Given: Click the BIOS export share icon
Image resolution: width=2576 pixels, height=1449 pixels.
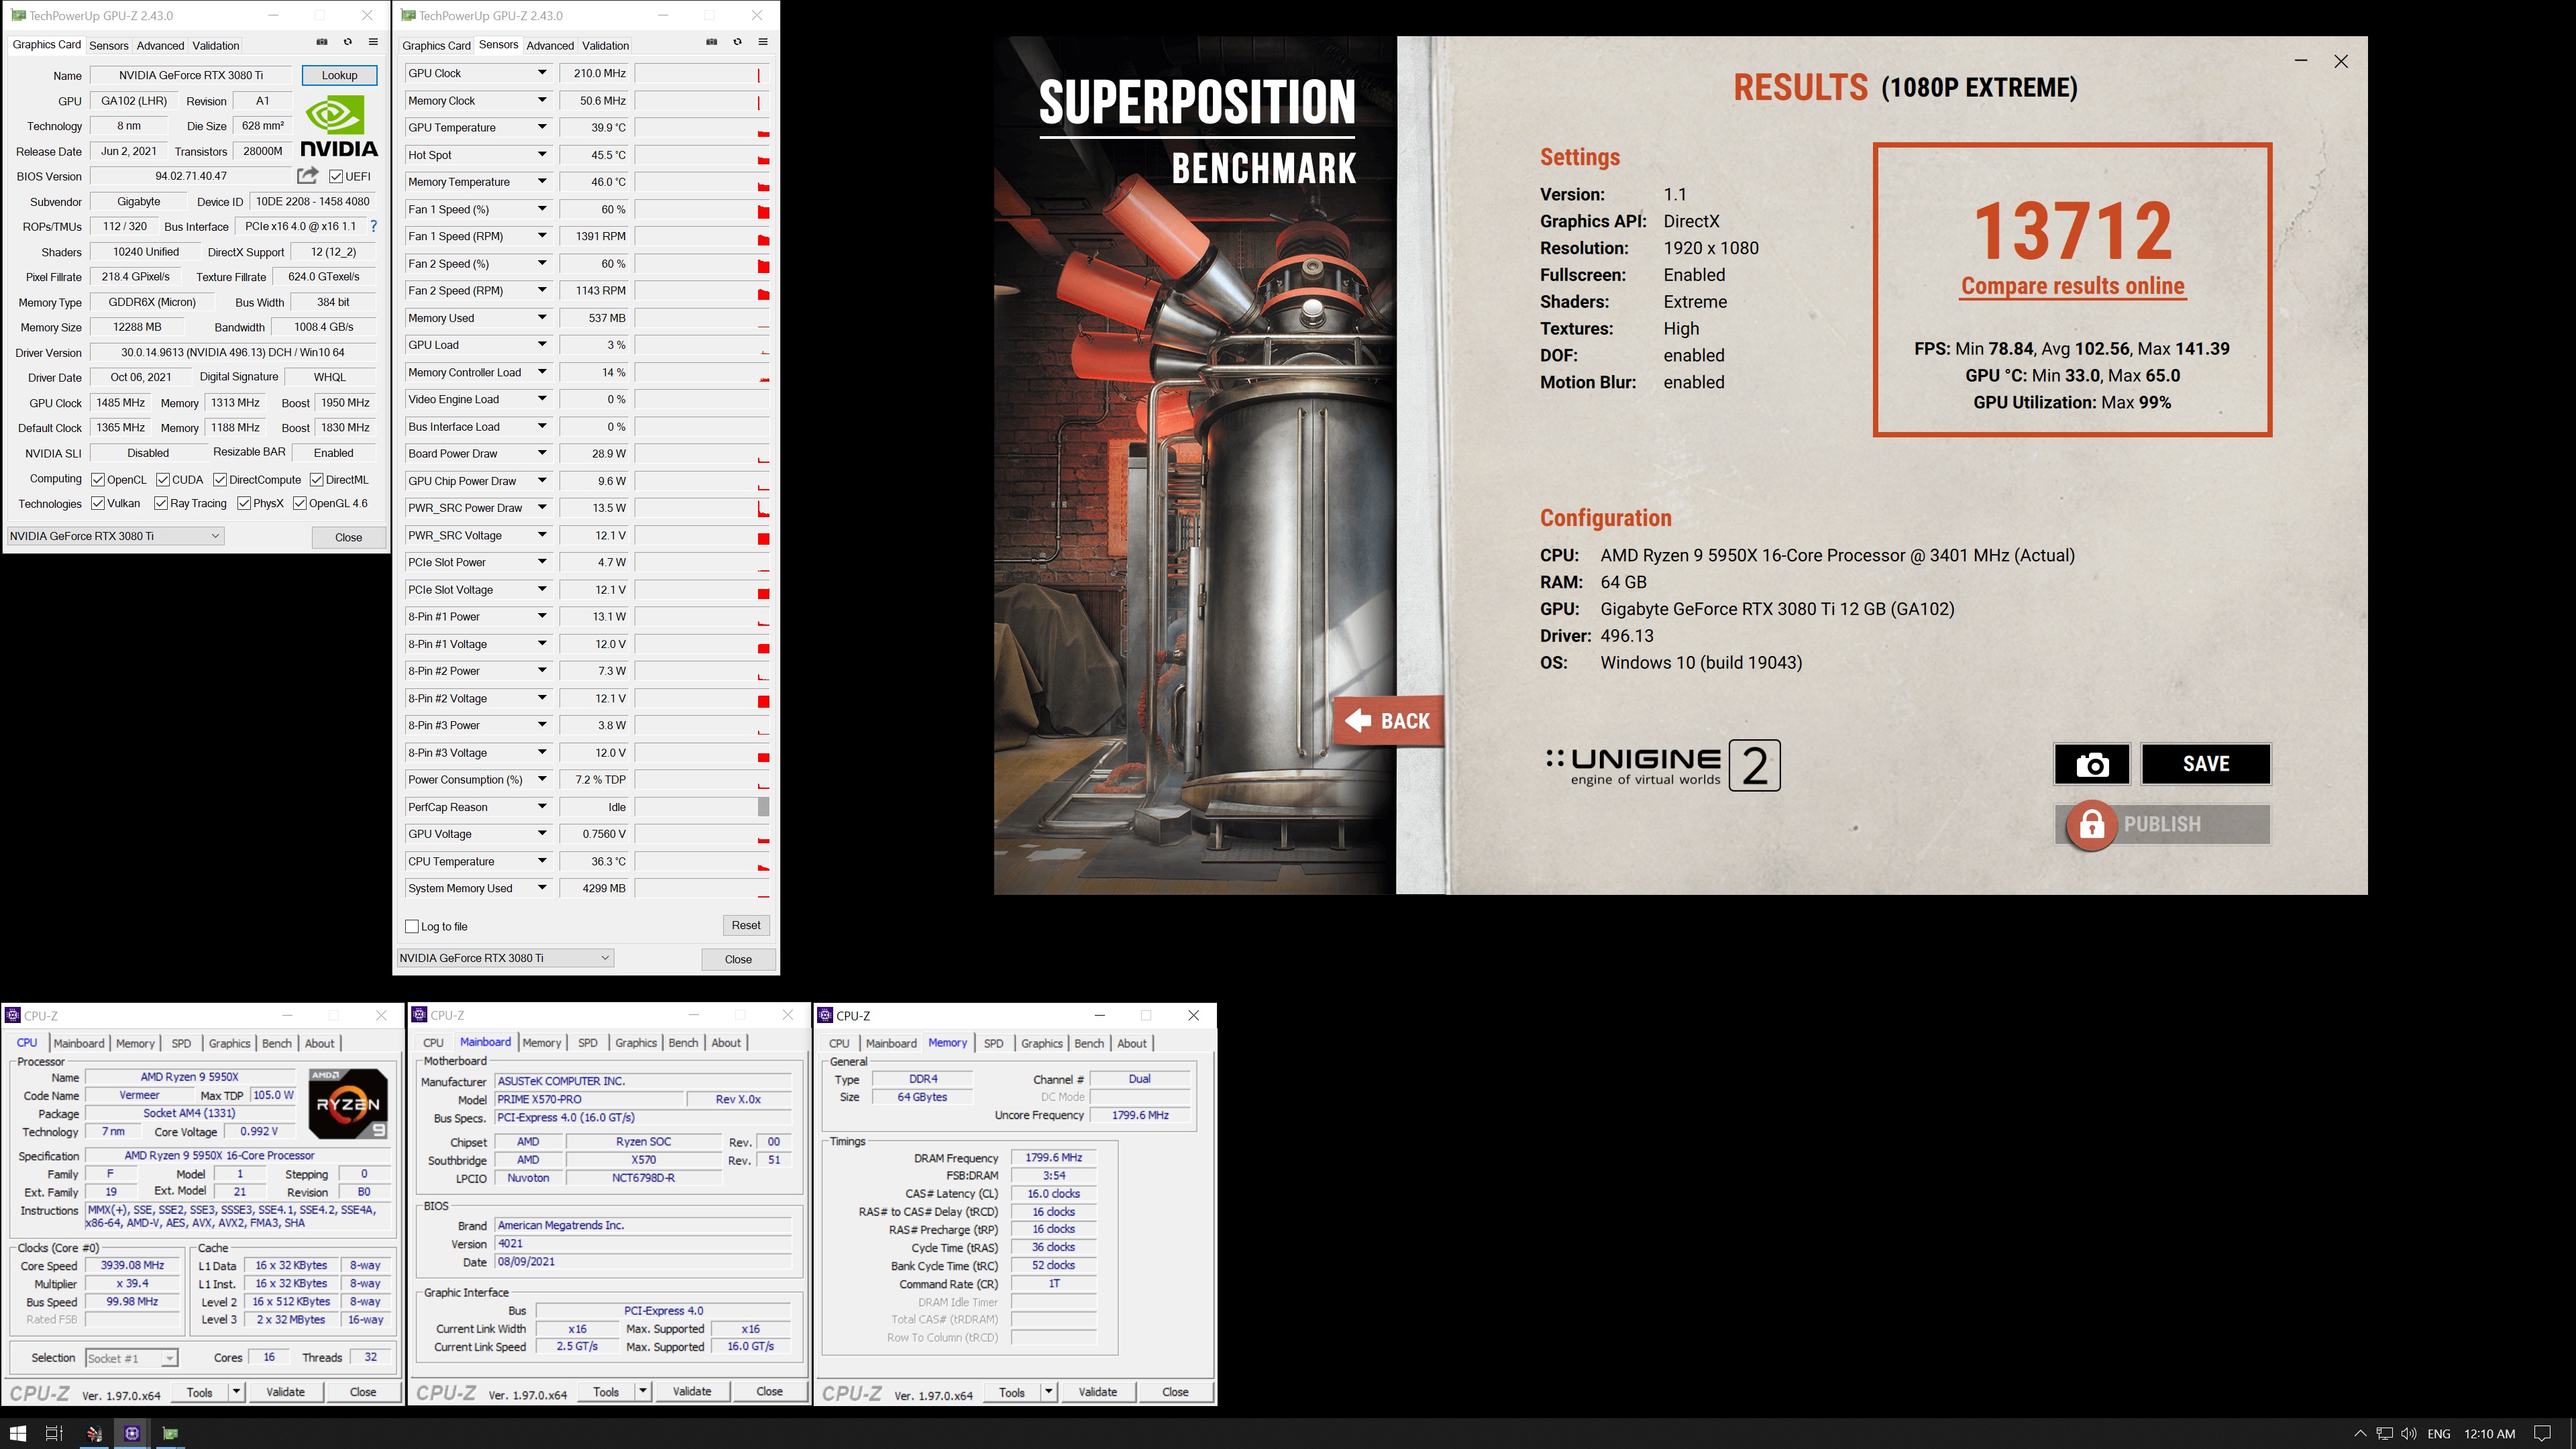Looking at the screenshot, I should (x=308, y=175).
